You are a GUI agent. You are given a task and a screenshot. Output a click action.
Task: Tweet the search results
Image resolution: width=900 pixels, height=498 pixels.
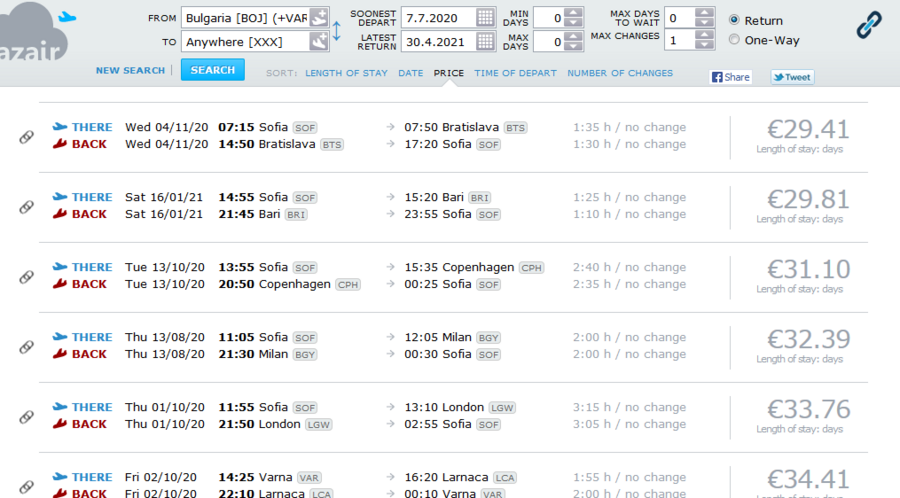click(x=792, y=77)
